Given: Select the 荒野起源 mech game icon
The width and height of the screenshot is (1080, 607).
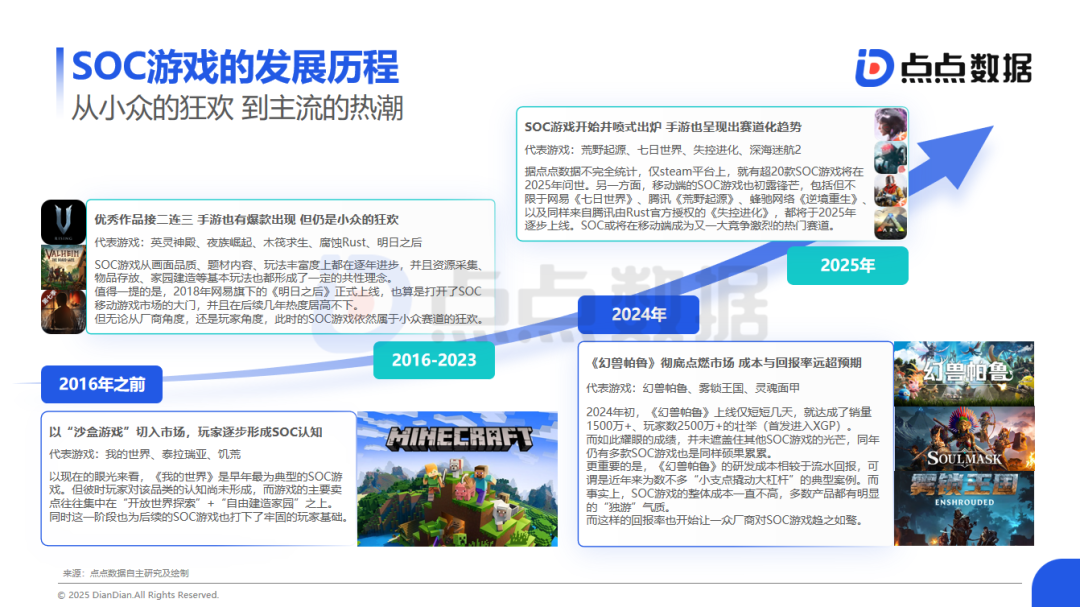Looking at the screenshot, I should 890,158.
